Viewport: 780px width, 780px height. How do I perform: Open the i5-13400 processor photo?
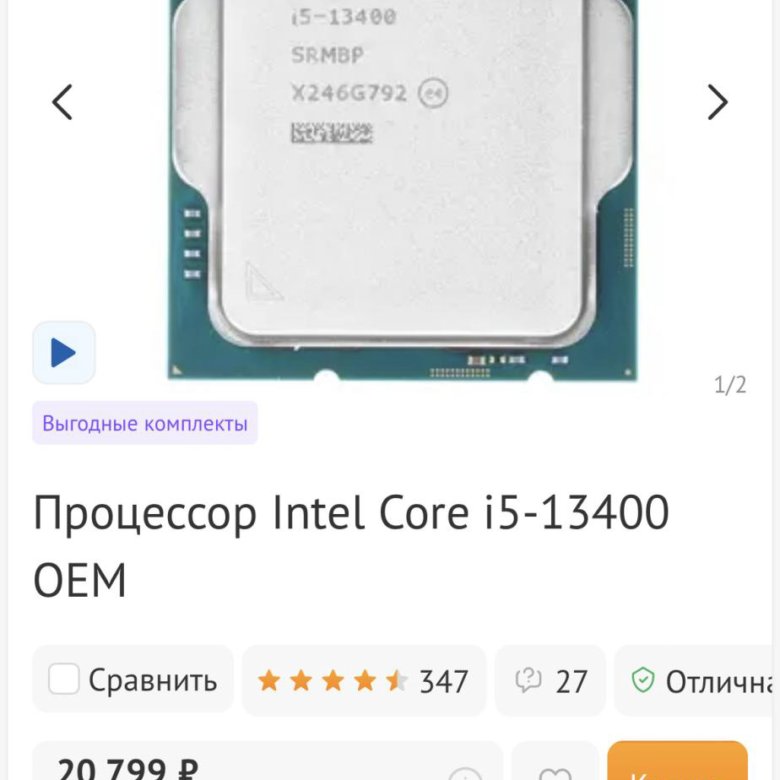pos(403,189)
